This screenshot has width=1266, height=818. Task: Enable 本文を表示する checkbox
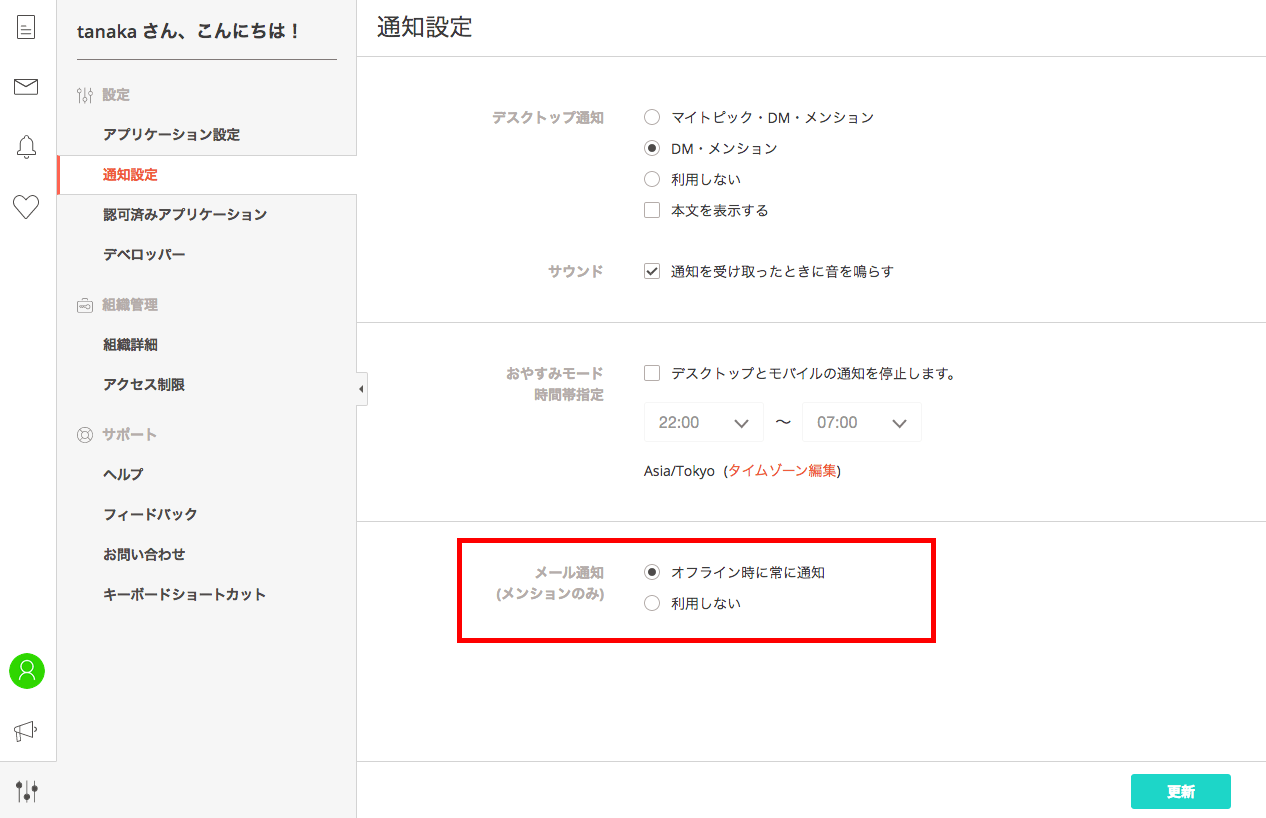[x=652, y=210]
